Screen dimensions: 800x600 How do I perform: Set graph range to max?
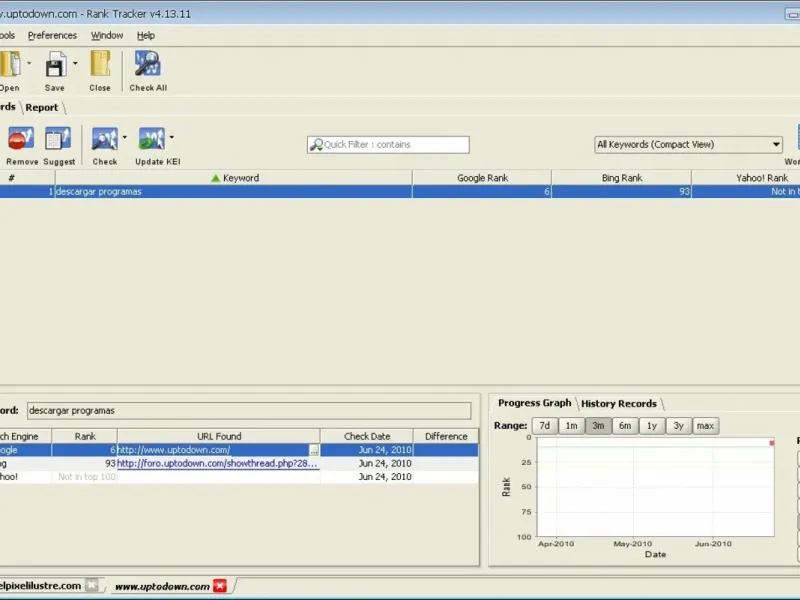705,426
